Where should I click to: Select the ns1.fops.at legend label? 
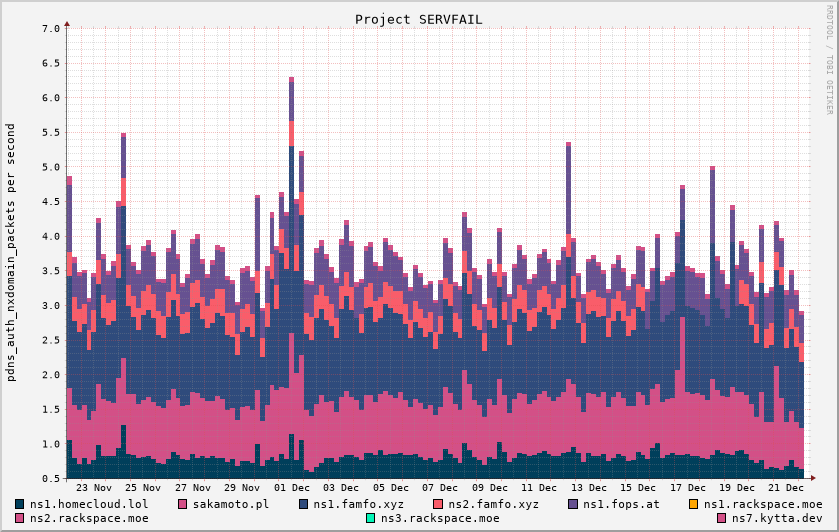(x=621, y=504)
